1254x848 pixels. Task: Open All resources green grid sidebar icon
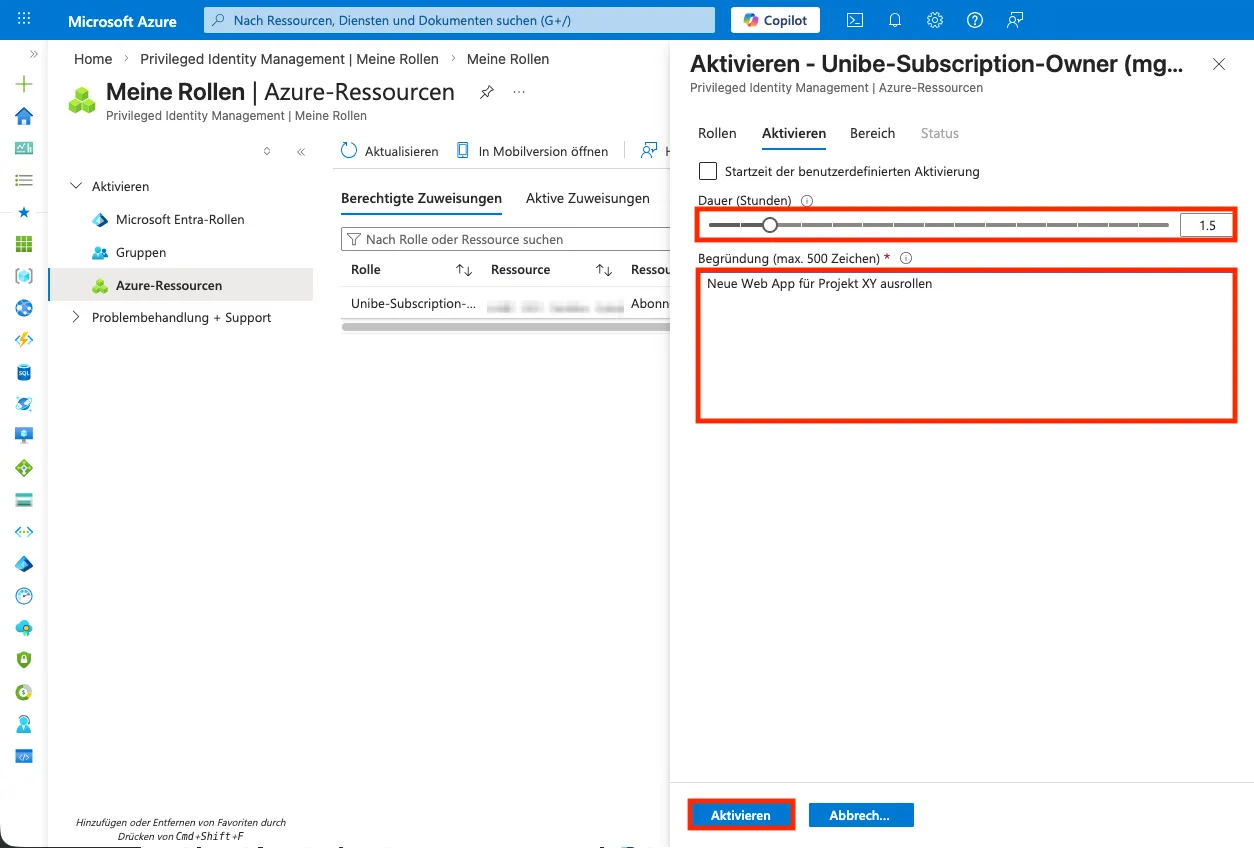tap(24, 244)
